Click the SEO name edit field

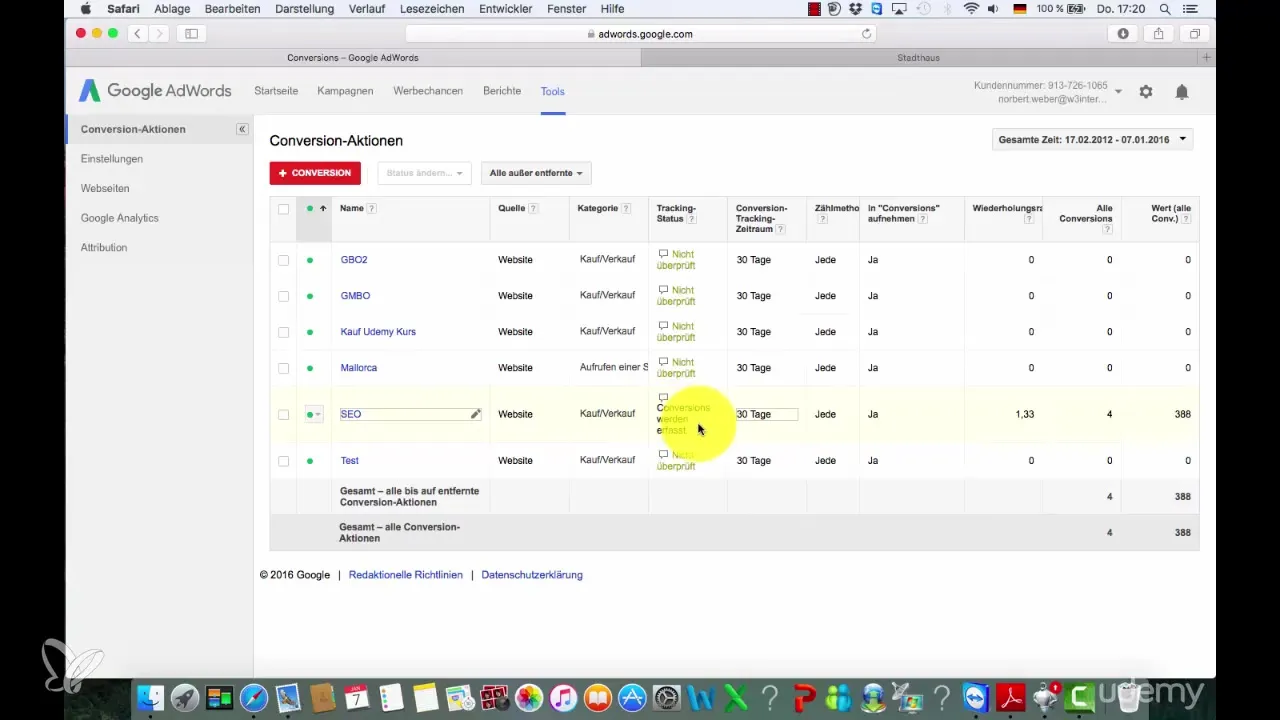coord(411,414)
